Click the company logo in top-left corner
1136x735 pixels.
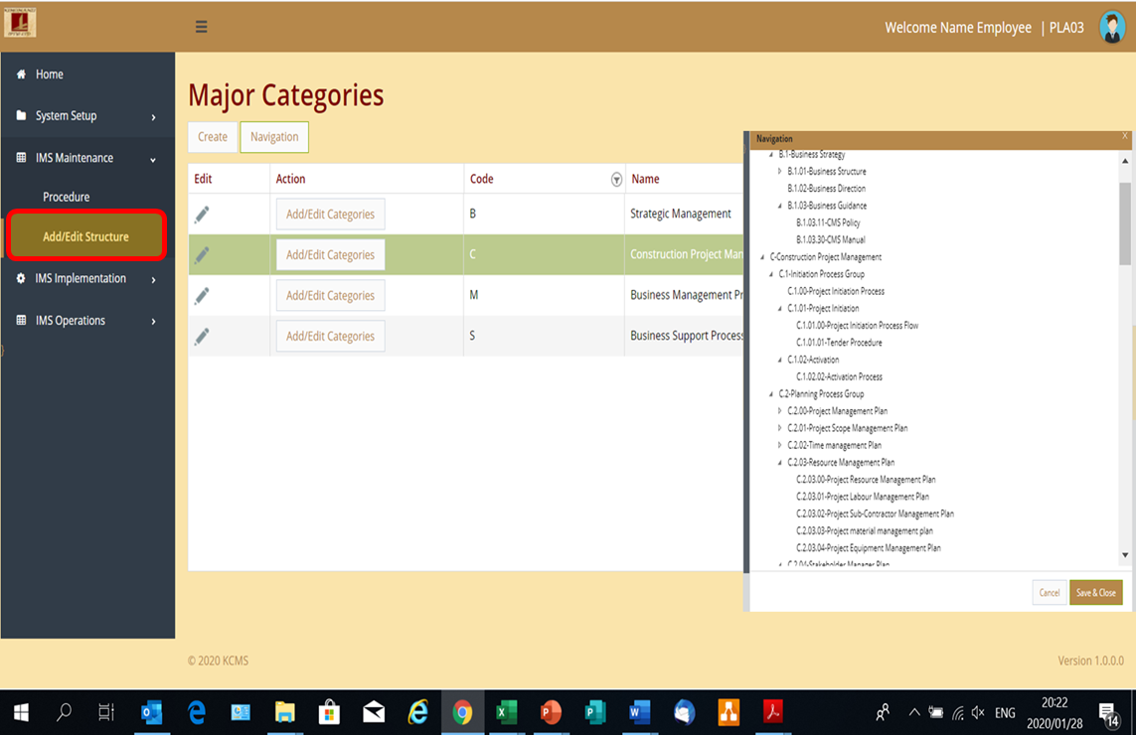point(20,22)
